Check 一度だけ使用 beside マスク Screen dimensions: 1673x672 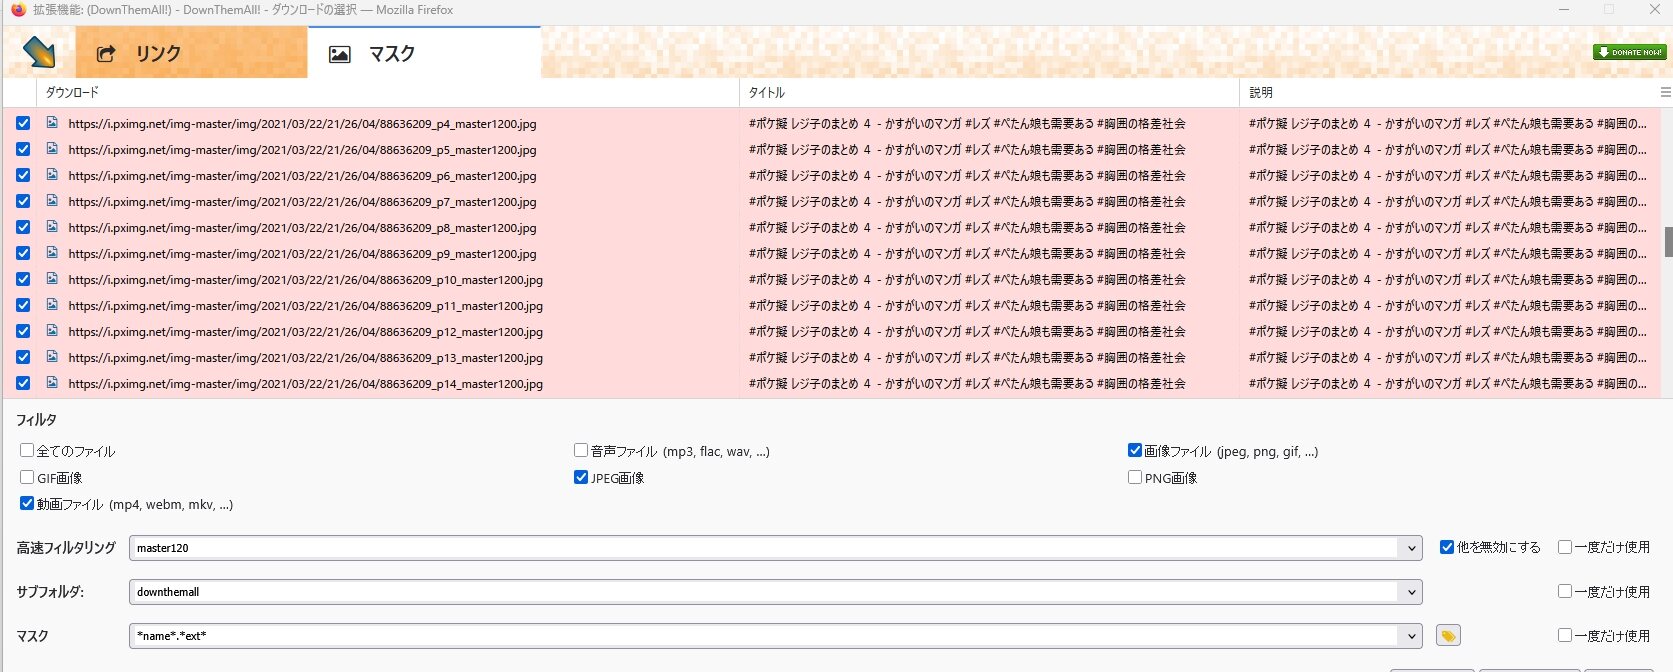click(1565, 635)
